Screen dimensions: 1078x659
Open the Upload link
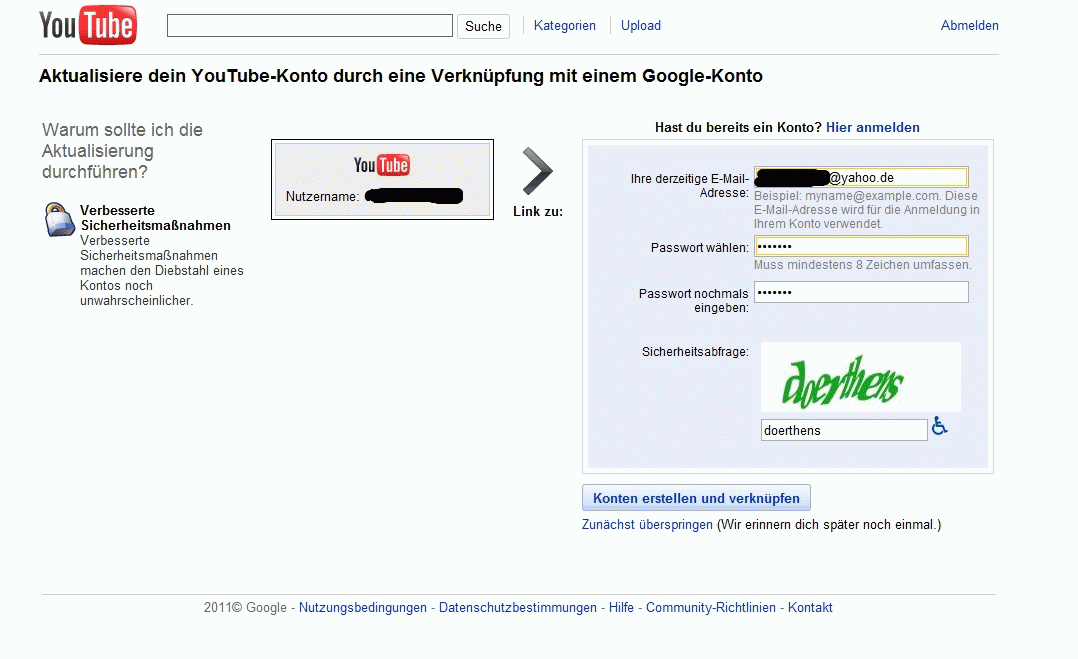point(641,25)
